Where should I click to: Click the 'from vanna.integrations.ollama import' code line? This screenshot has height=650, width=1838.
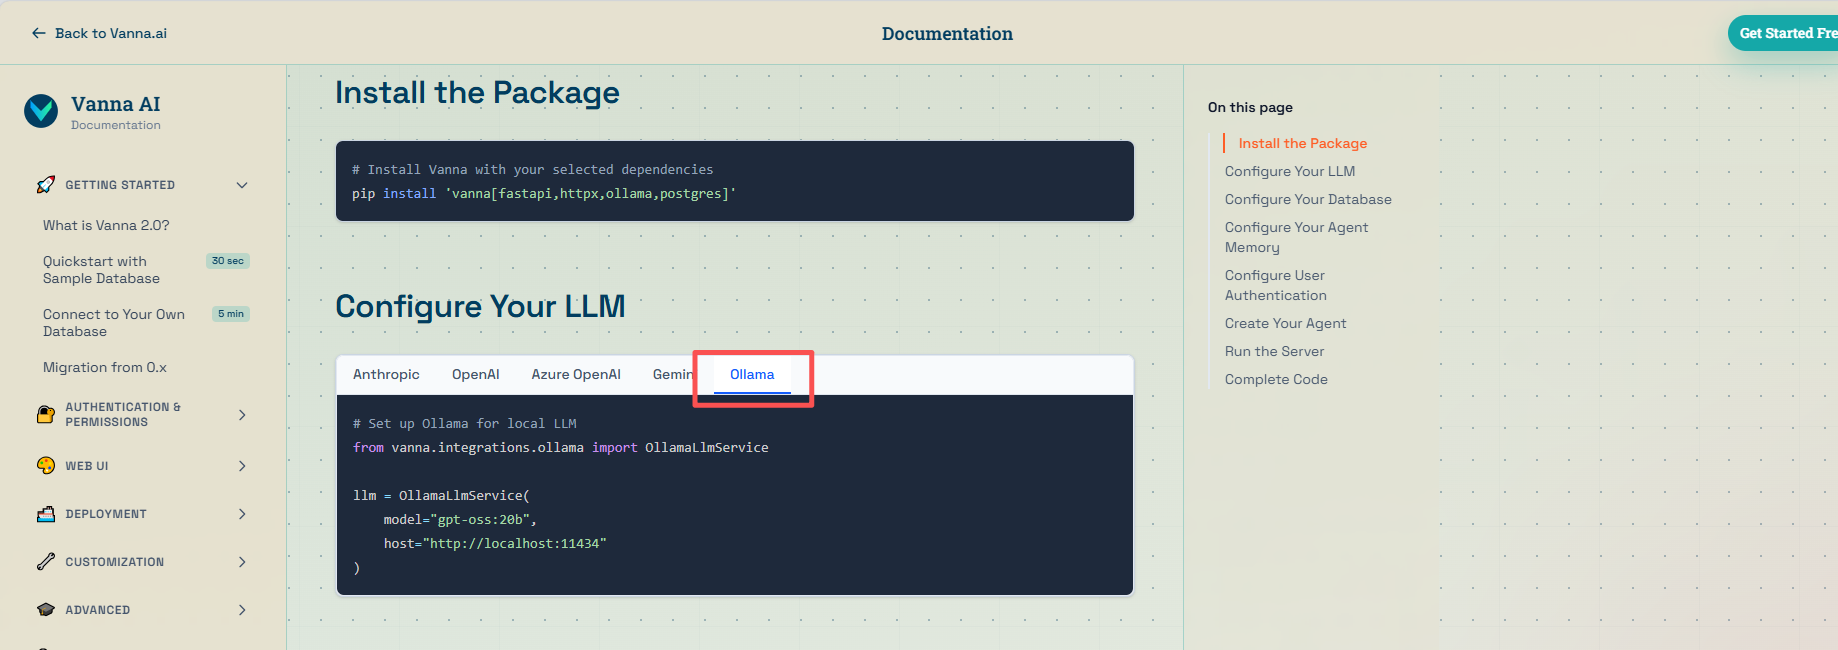(x=560, y=447)
